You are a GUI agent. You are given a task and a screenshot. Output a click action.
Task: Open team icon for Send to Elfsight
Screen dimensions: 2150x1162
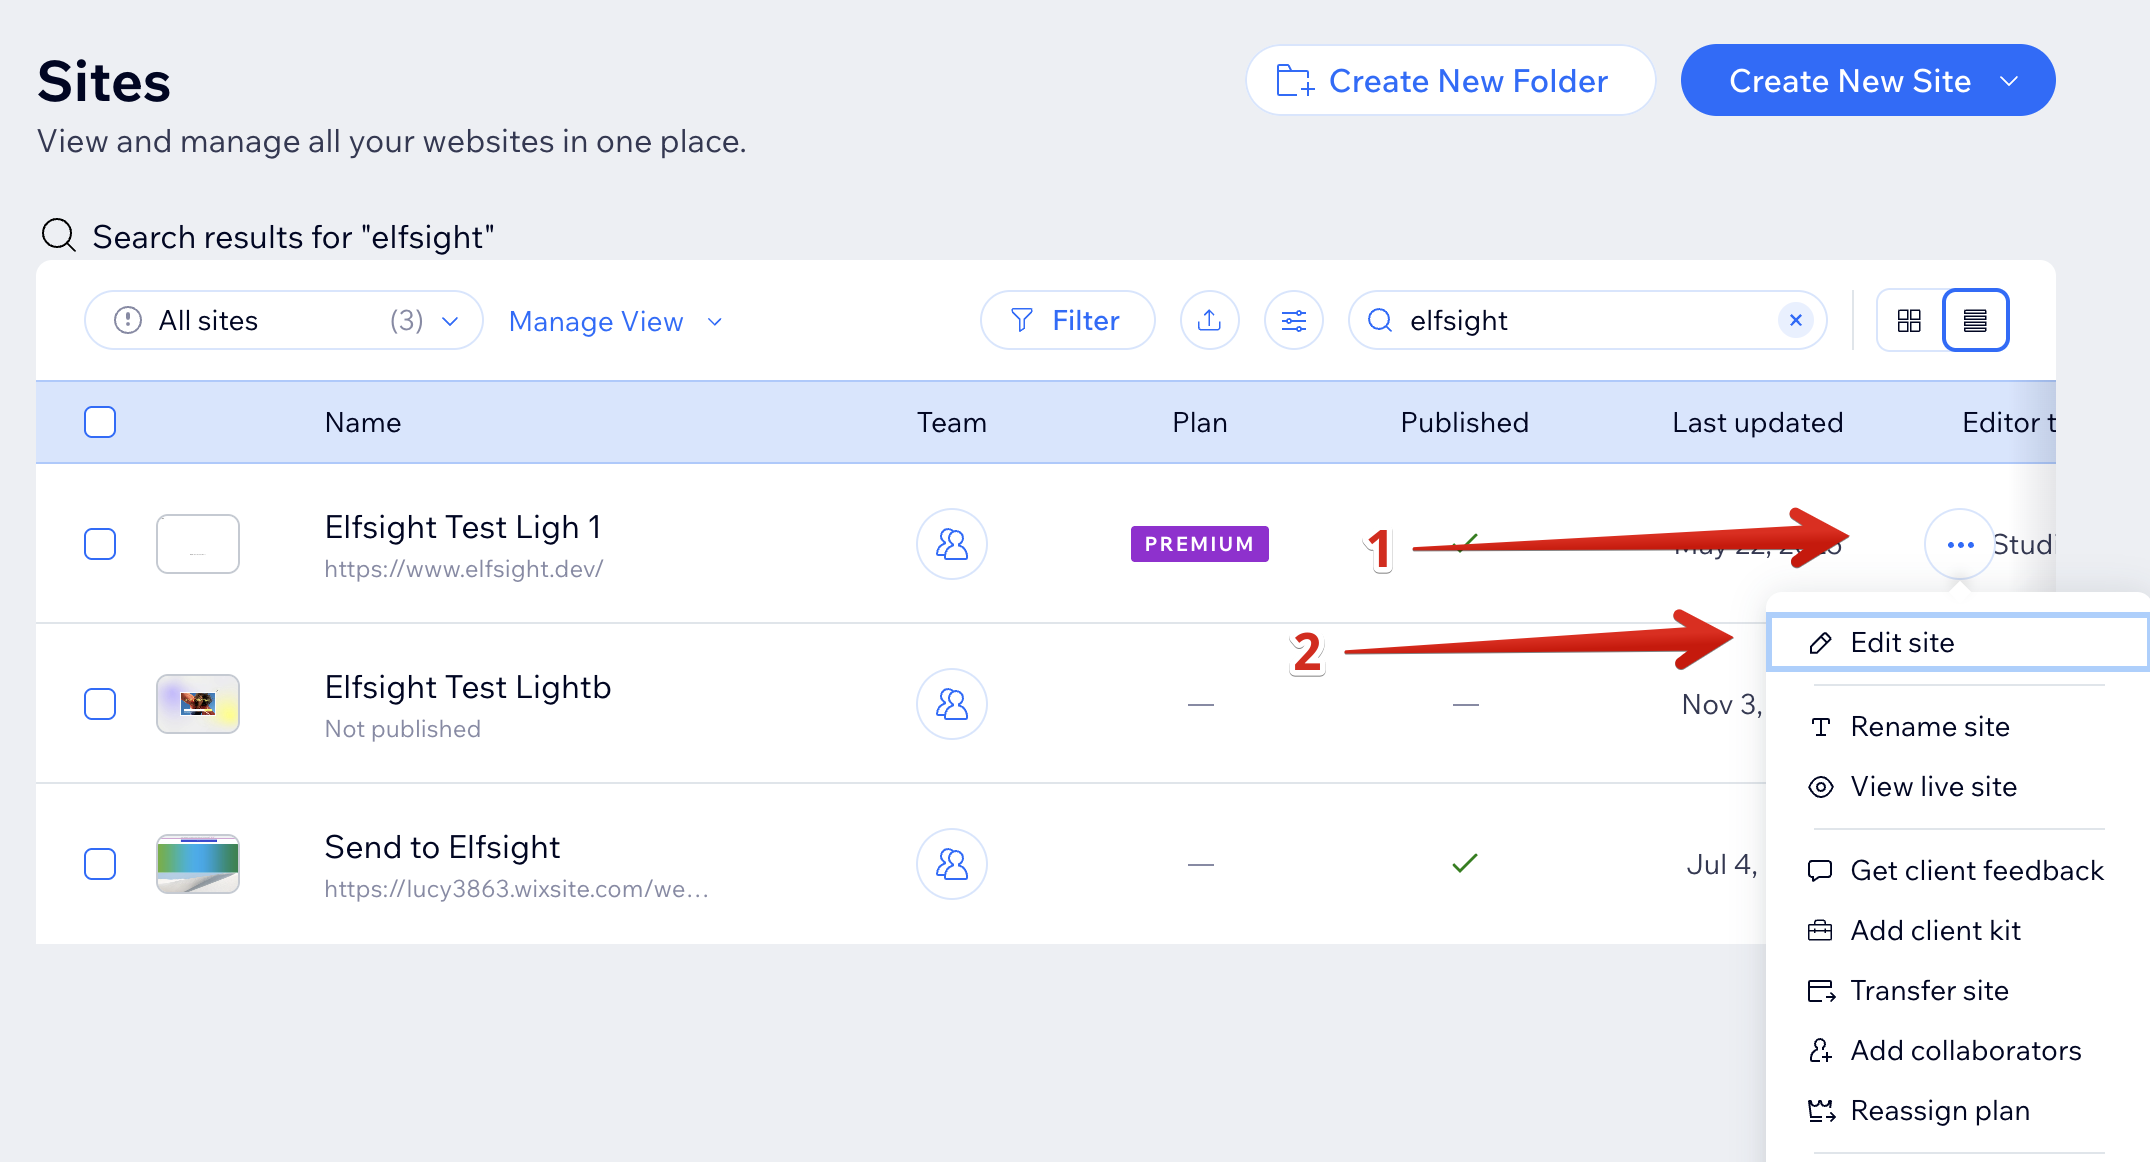click(952, 864)
